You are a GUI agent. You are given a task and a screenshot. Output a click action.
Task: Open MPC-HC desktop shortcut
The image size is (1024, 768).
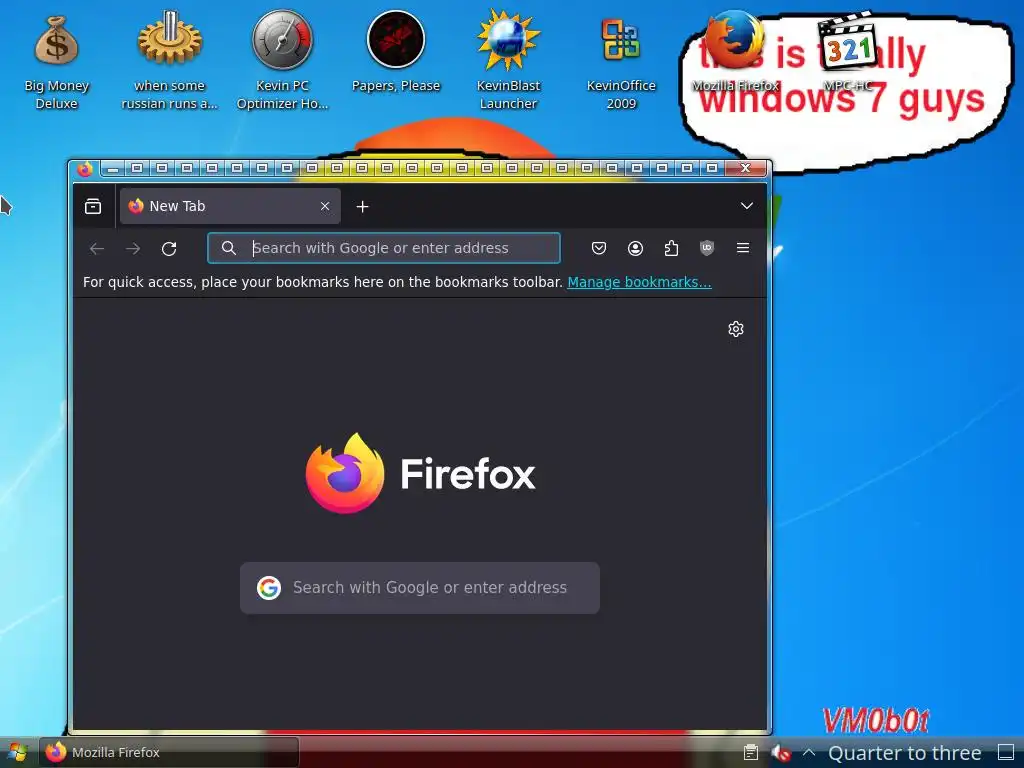848,52
